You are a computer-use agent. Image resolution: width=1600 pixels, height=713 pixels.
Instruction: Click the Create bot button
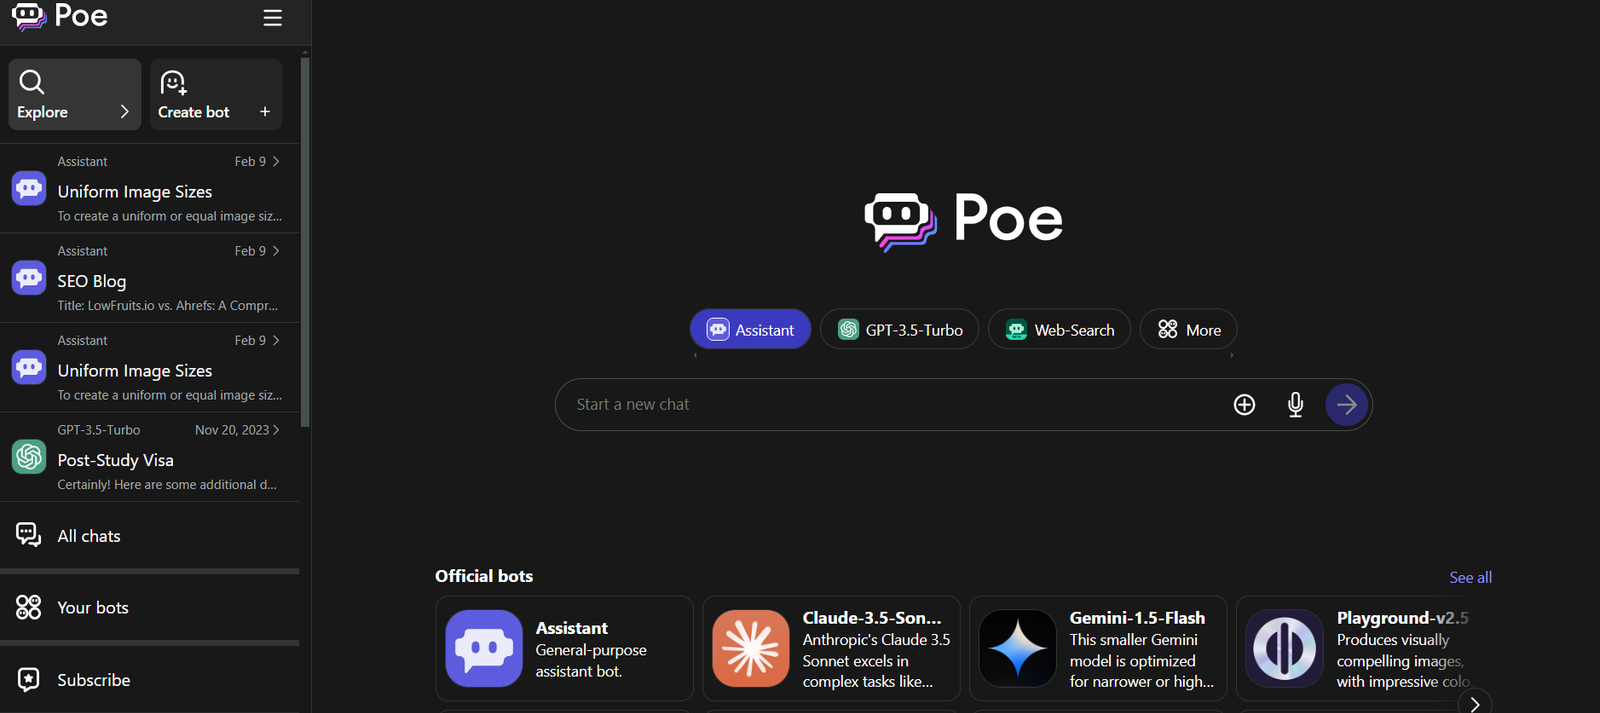[216, 95]
